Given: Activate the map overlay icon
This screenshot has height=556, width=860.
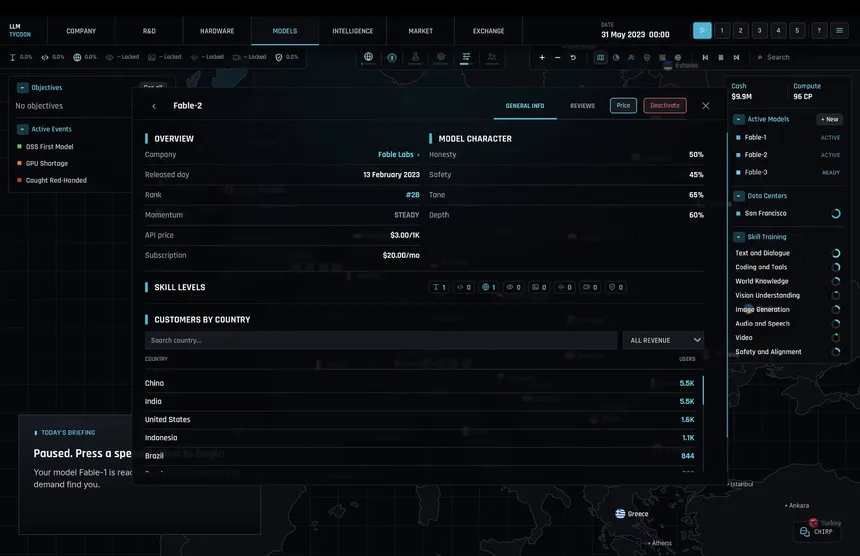Looking at the screenshot, I should pos(601,57).
